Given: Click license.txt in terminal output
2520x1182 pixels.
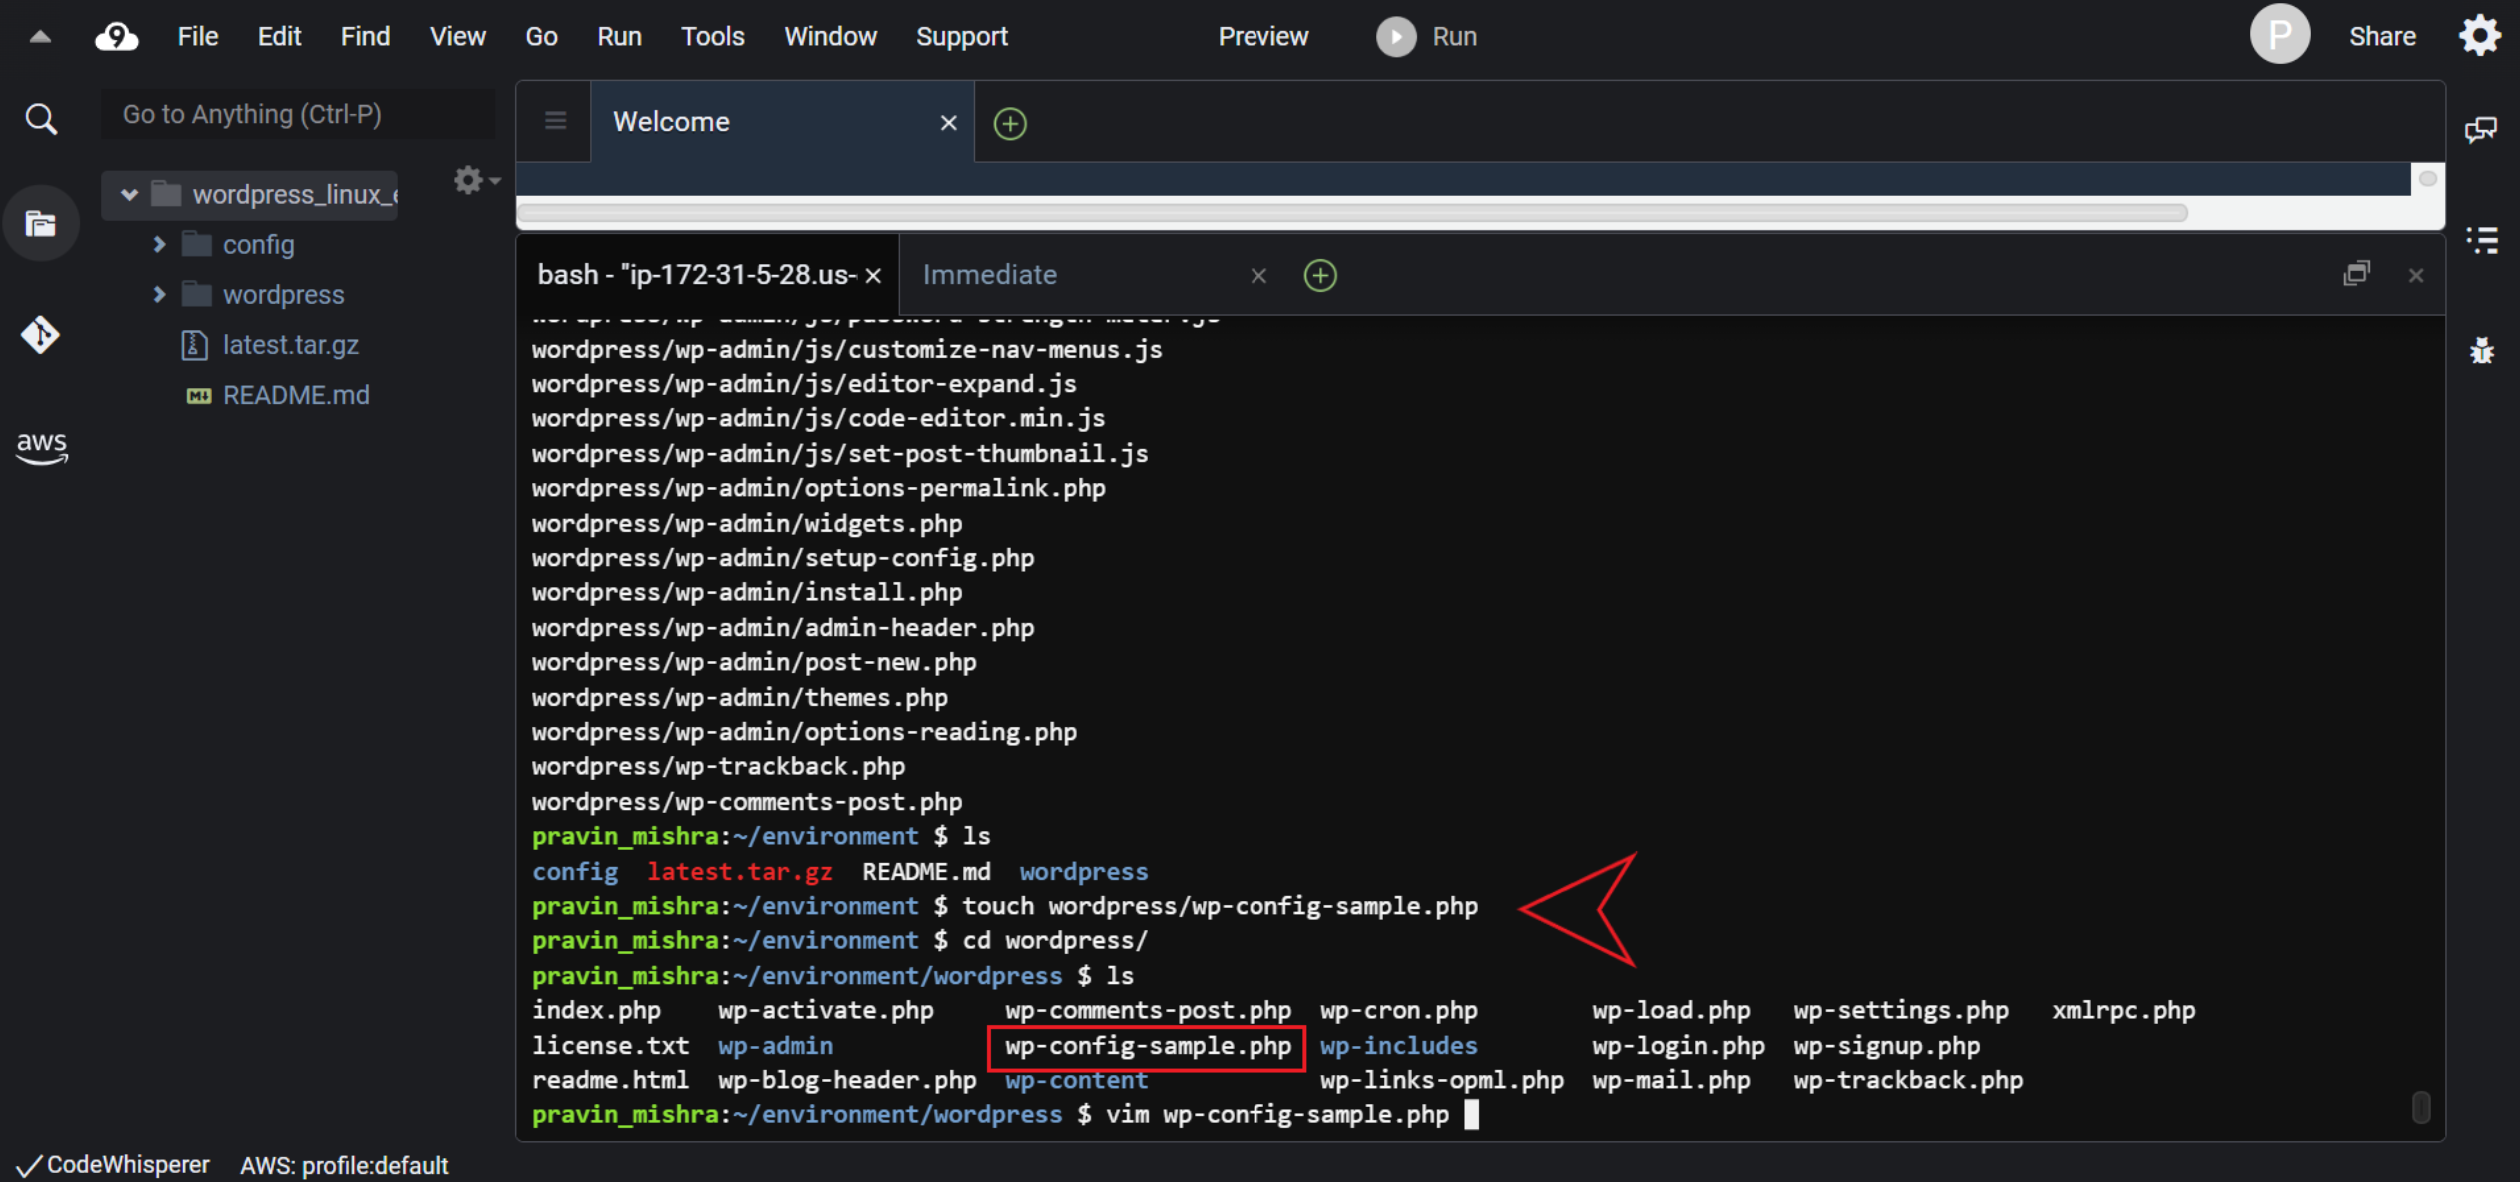Looking at the screenshot, I should [x=610, y=1046].
